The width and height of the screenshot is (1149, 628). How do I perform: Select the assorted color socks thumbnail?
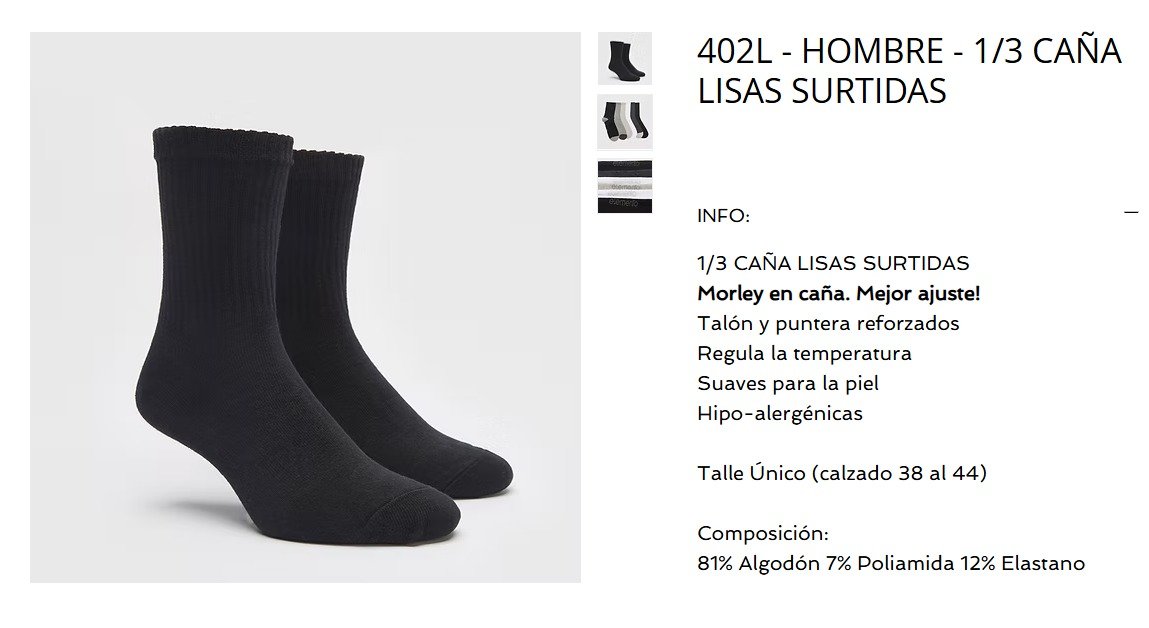(x=624, y=122)
